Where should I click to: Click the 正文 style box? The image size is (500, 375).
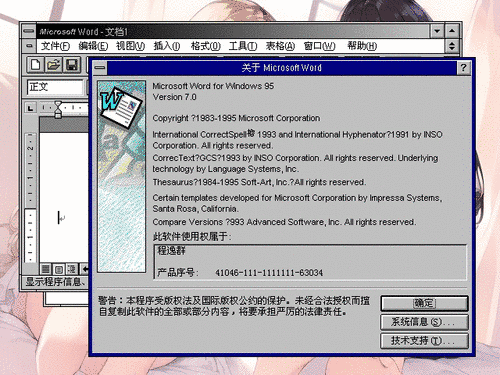(55, 87)
